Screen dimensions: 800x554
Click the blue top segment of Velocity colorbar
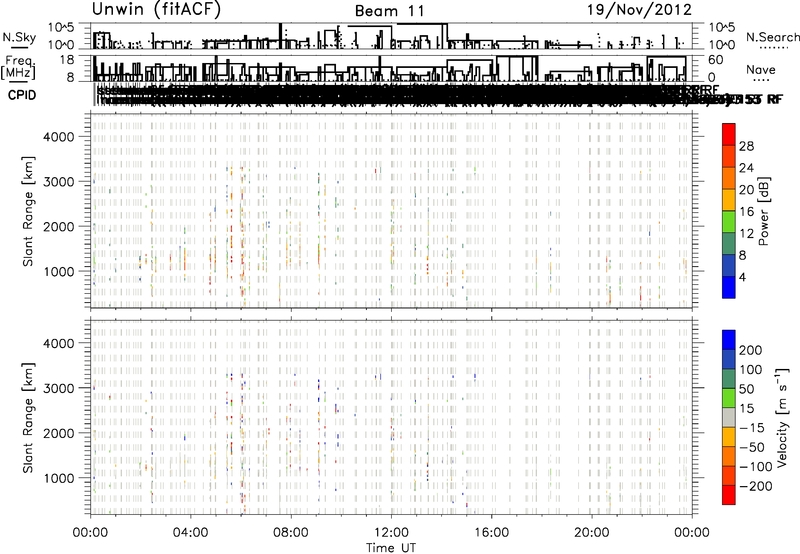point(729,340)
